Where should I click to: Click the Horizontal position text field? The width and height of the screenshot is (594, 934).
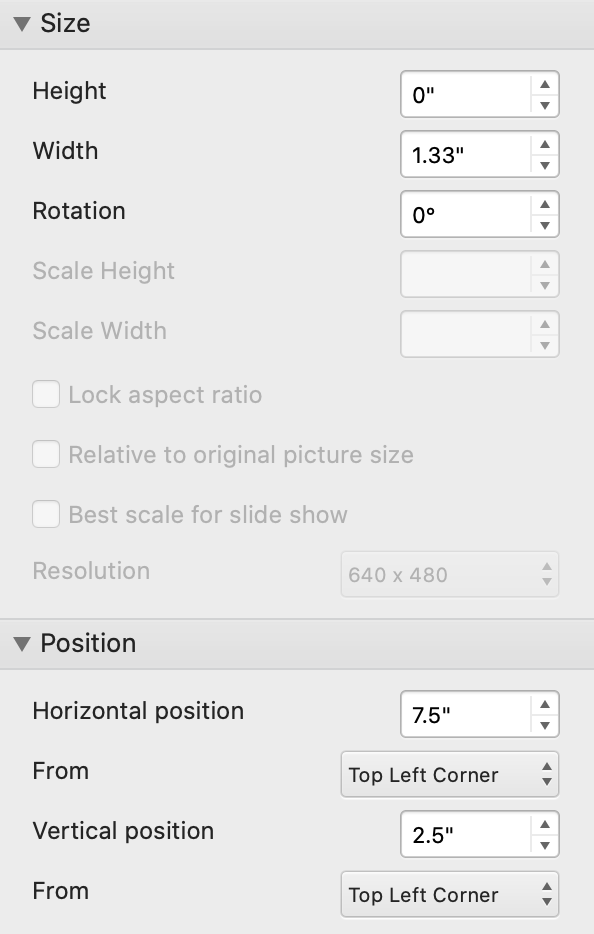(465, 714)
